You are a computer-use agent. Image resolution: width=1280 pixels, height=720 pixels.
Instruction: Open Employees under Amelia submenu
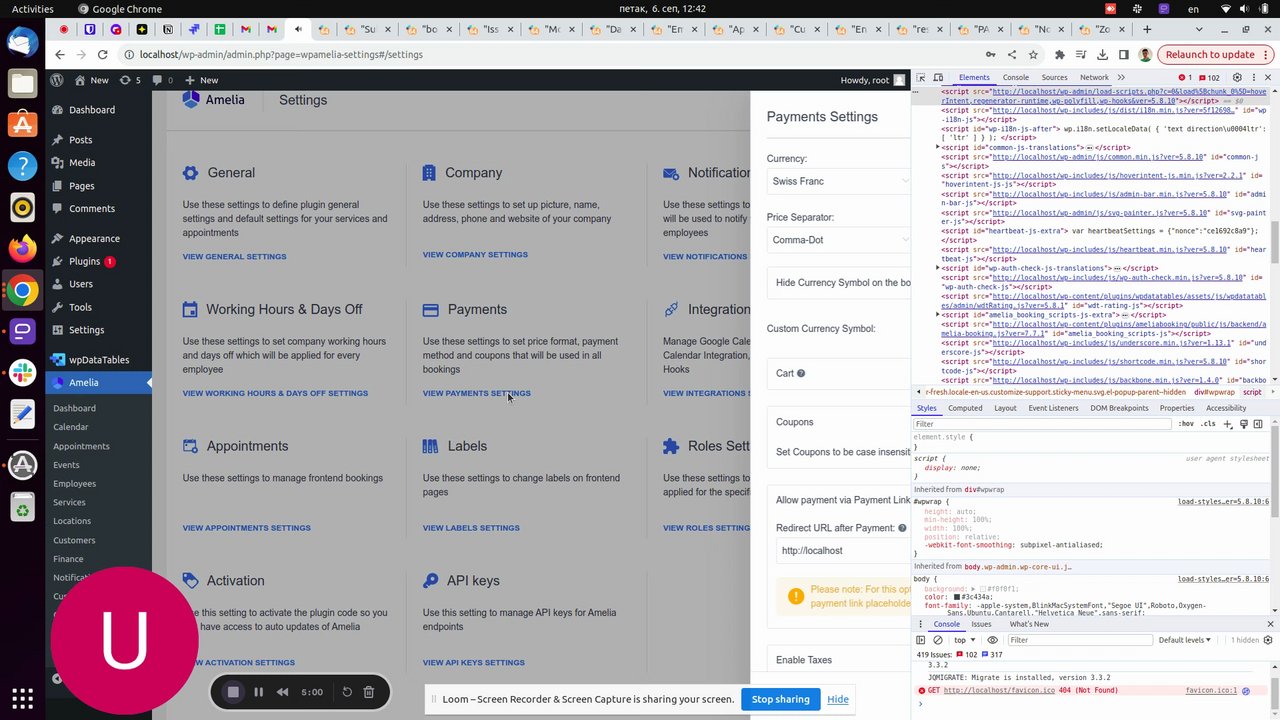pos(75,484)
